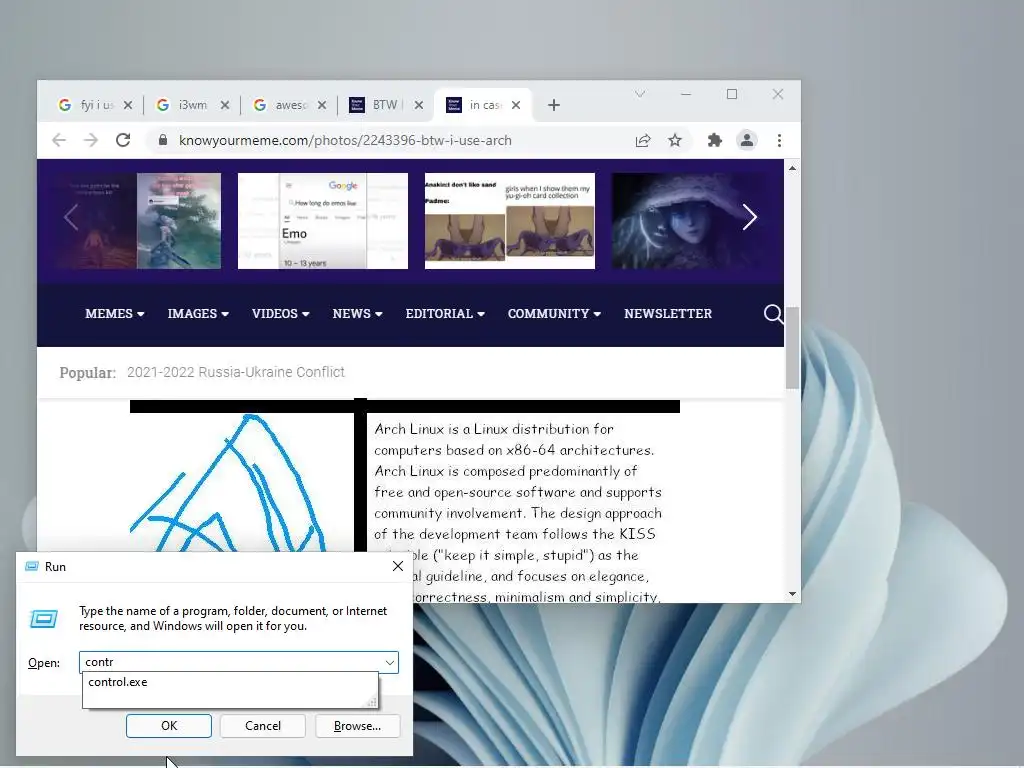
Task: Open a new tab with plus button
Action: pos(554,105)
